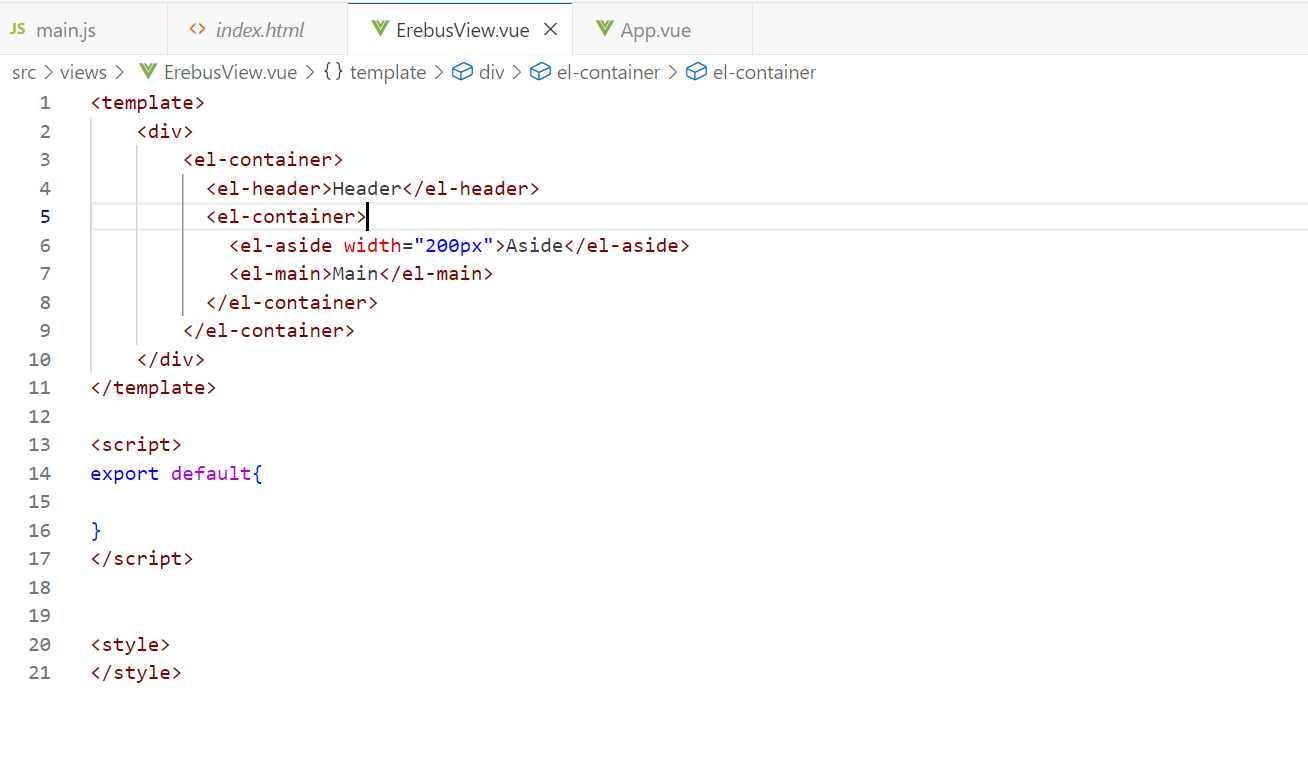Screen dimensions: 1308x781
Task: Click line number 5 in the gutter
Action: pos(44,217)
